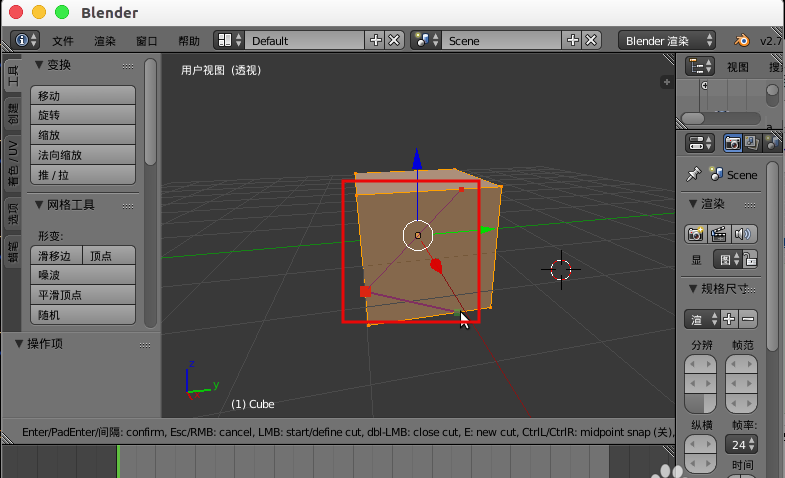Click the render image camera icon
Image resolution: width=785 pixels, height=478 pixels.
point(695,234)
